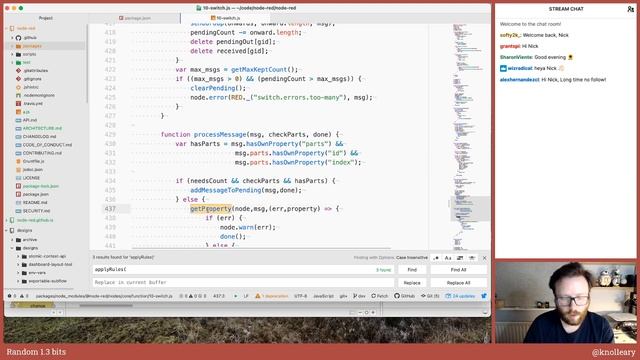Toggle the whole word find option

point(472,258)
